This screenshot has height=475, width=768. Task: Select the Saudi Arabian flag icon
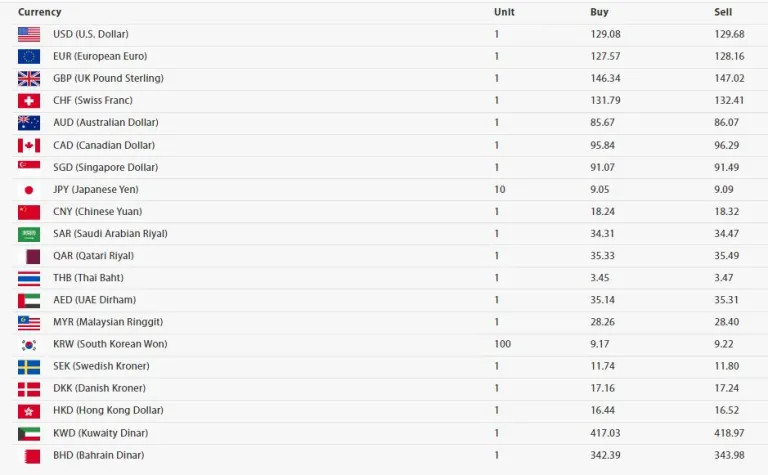tap(29, 235)
